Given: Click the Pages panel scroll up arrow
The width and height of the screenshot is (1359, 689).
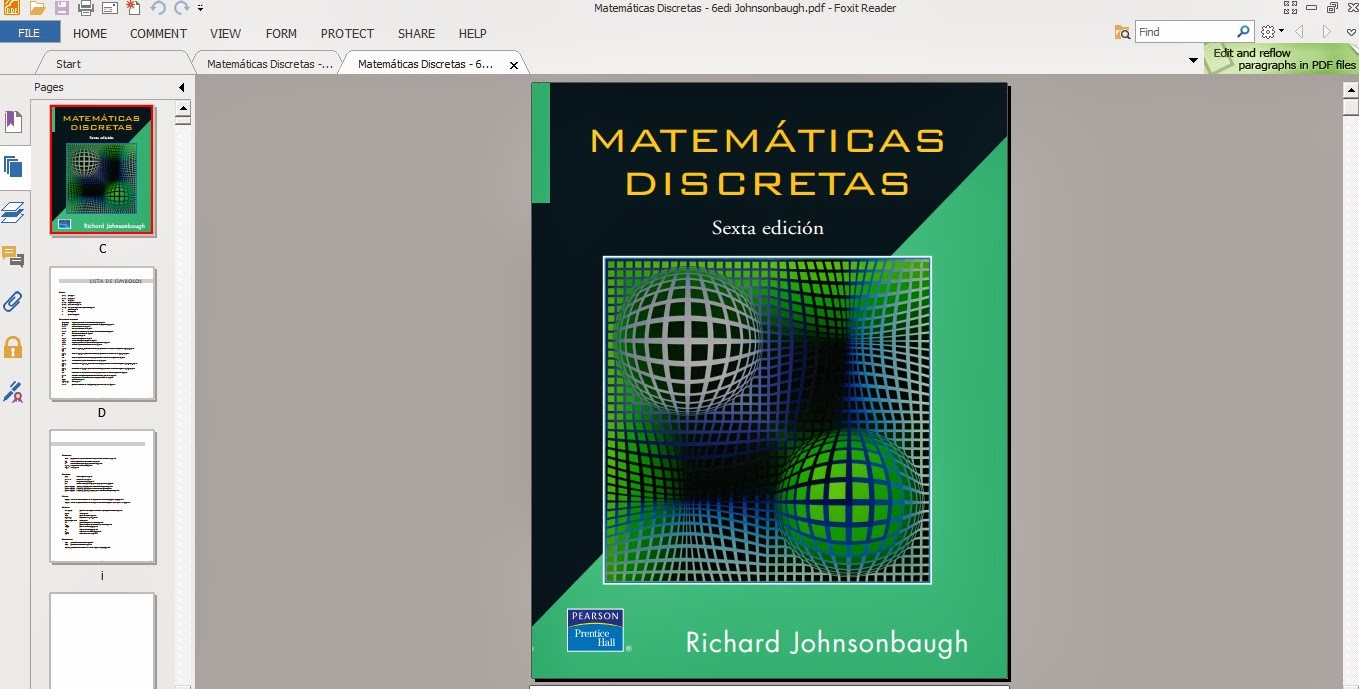Looking at the screenshot, I should tap(183, 108).
